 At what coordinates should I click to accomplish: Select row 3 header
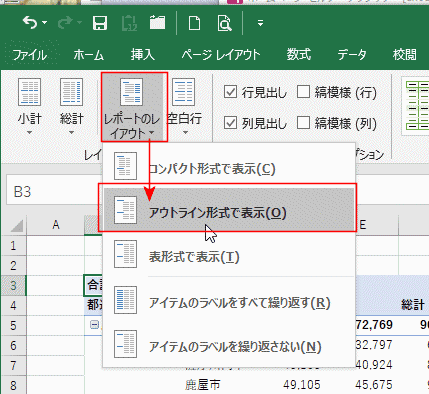point(13,286)
